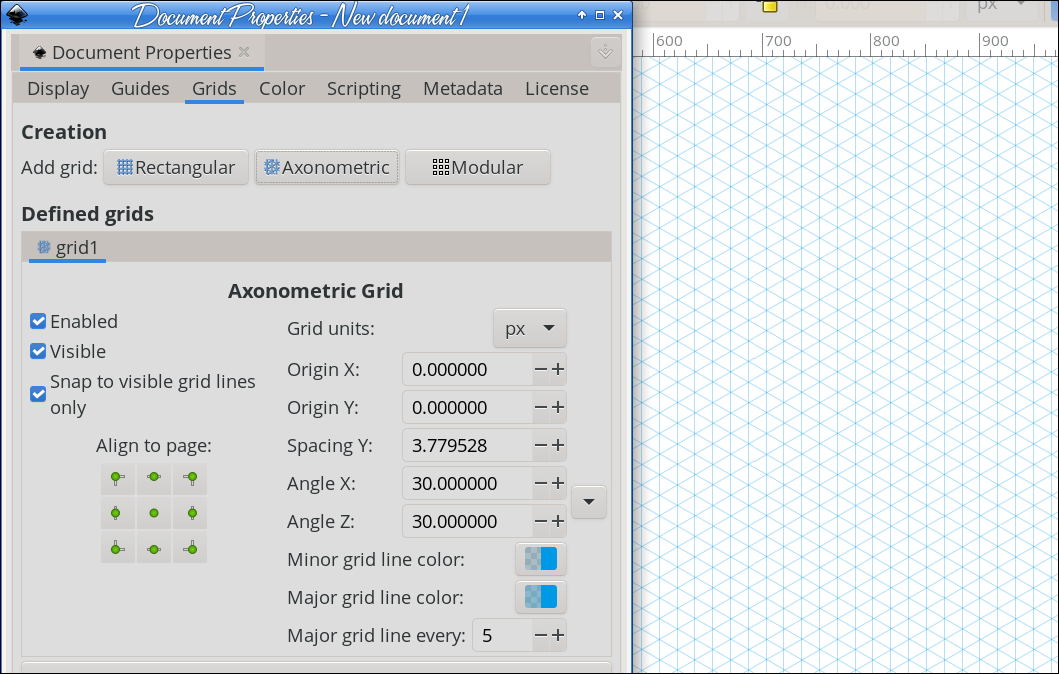Open the Minor grid line color picker
Viewport: 1059px width, 674px height.
(x=541, y=559)
